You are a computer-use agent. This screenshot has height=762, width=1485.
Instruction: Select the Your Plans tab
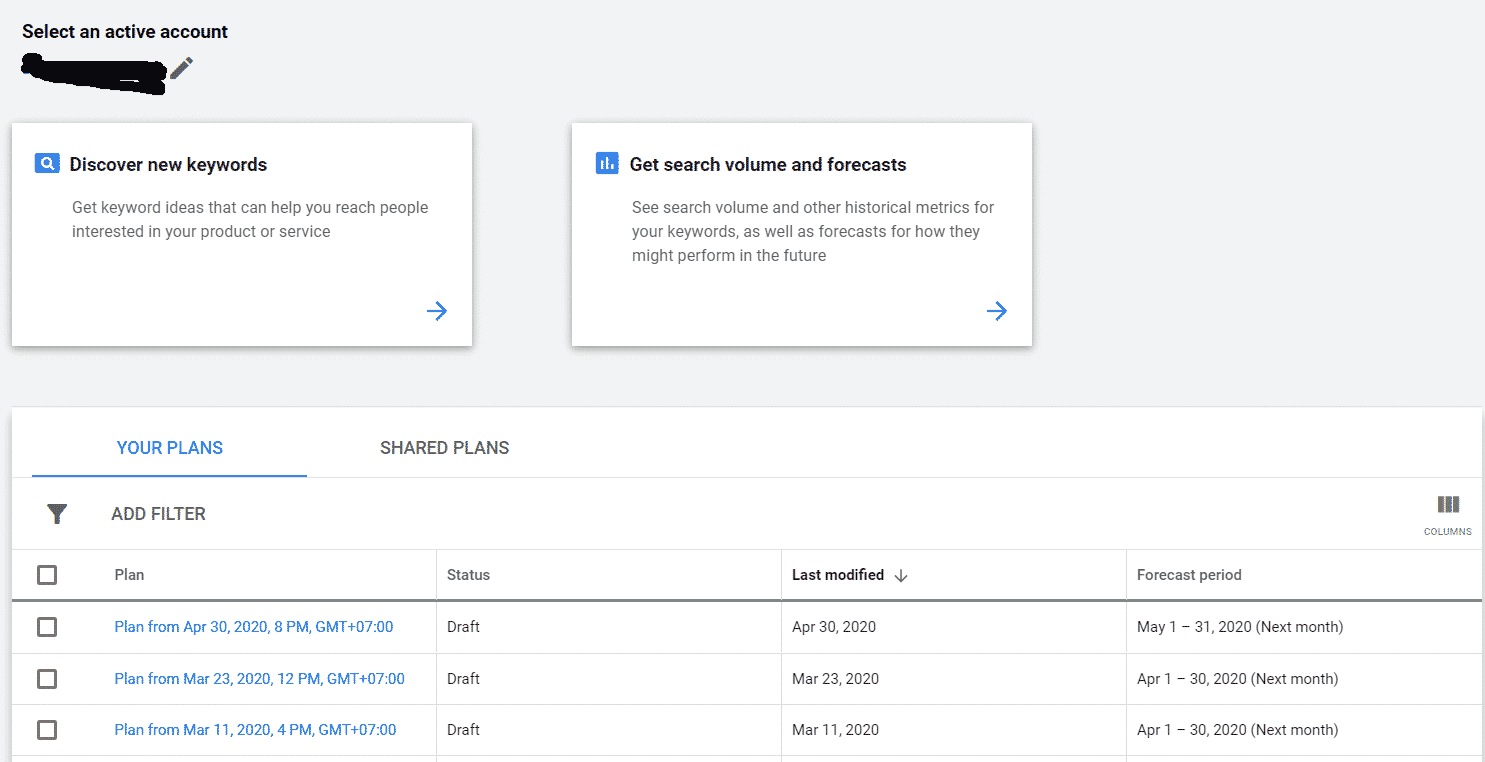pos(170,448)
